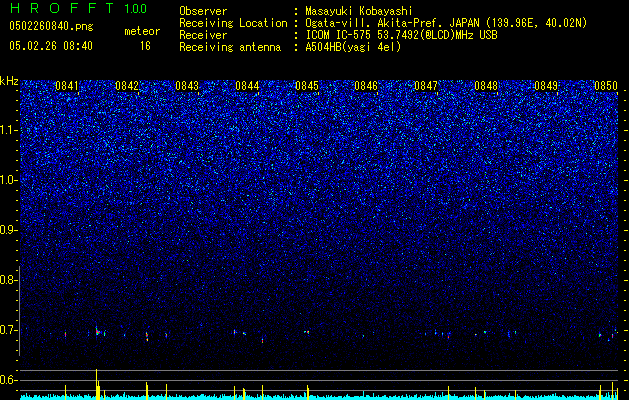Select the Receiver field label
Image resolution: width=629 pixels, height=400 pixels.
click(203, 35)
